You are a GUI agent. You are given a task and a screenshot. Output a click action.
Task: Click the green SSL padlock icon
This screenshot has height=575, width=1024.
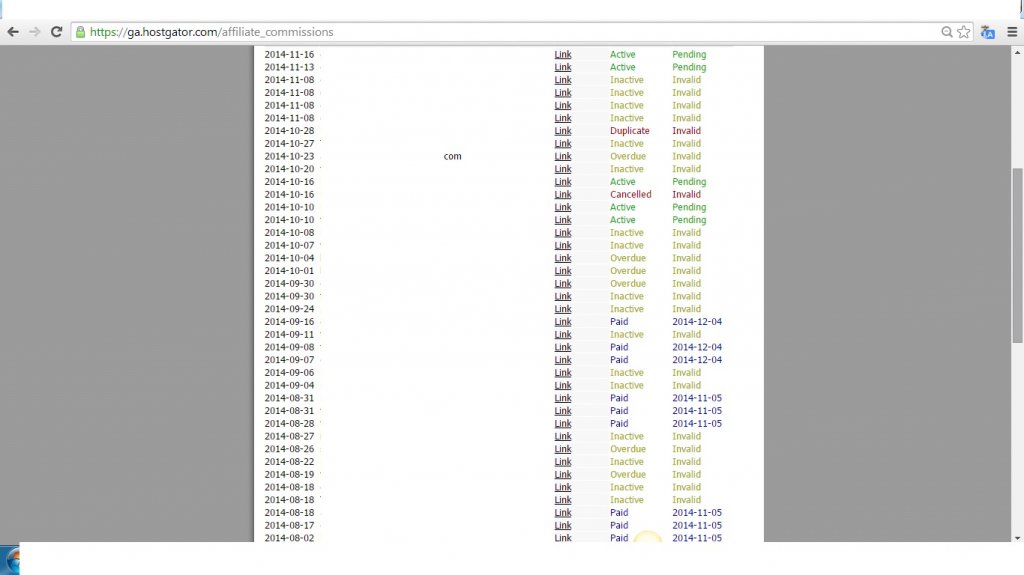[80, 32]
